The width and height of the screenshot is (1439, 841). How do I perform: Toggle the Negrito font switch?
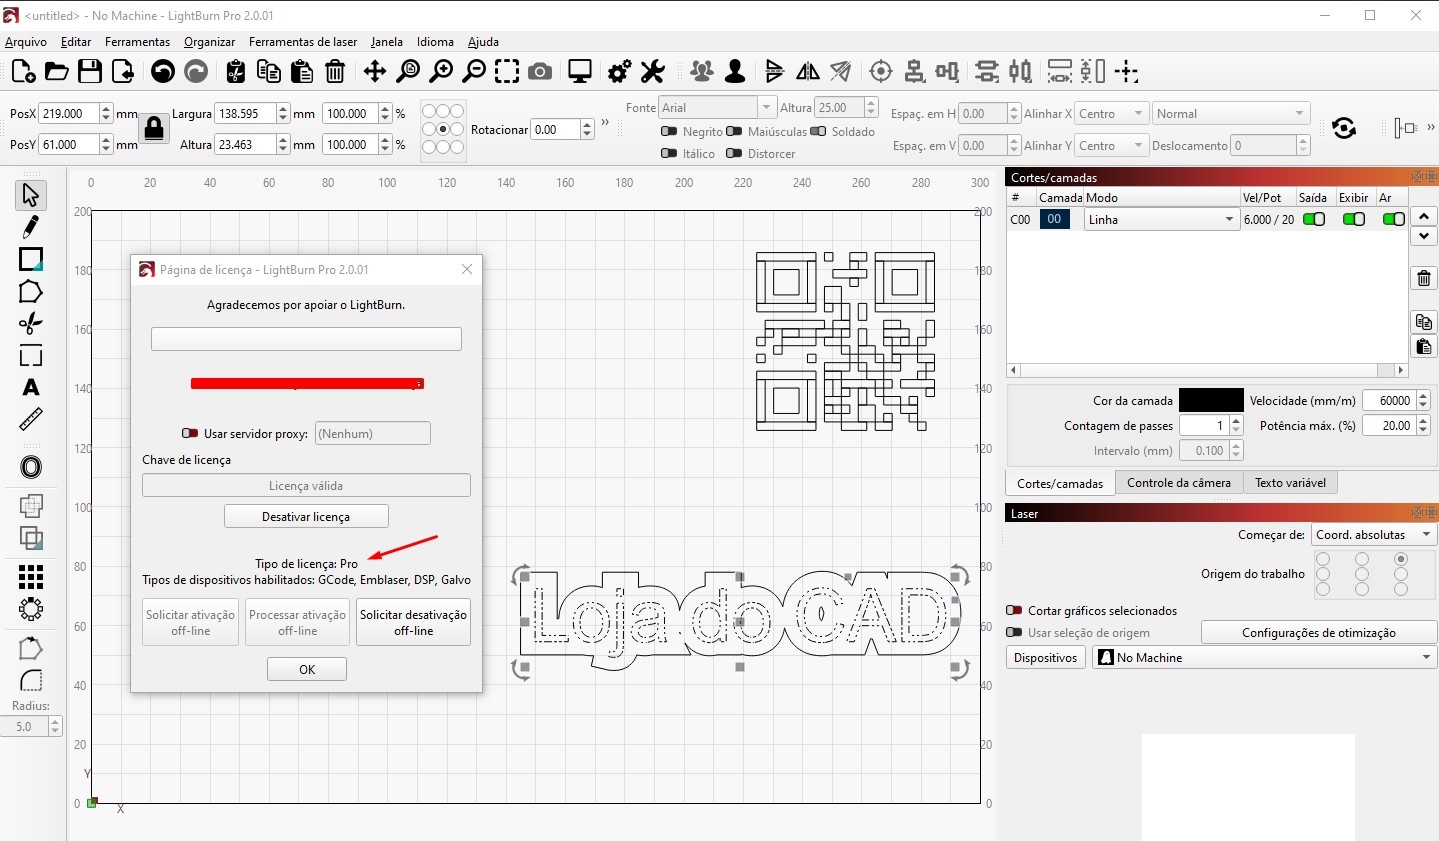point(669,131)
